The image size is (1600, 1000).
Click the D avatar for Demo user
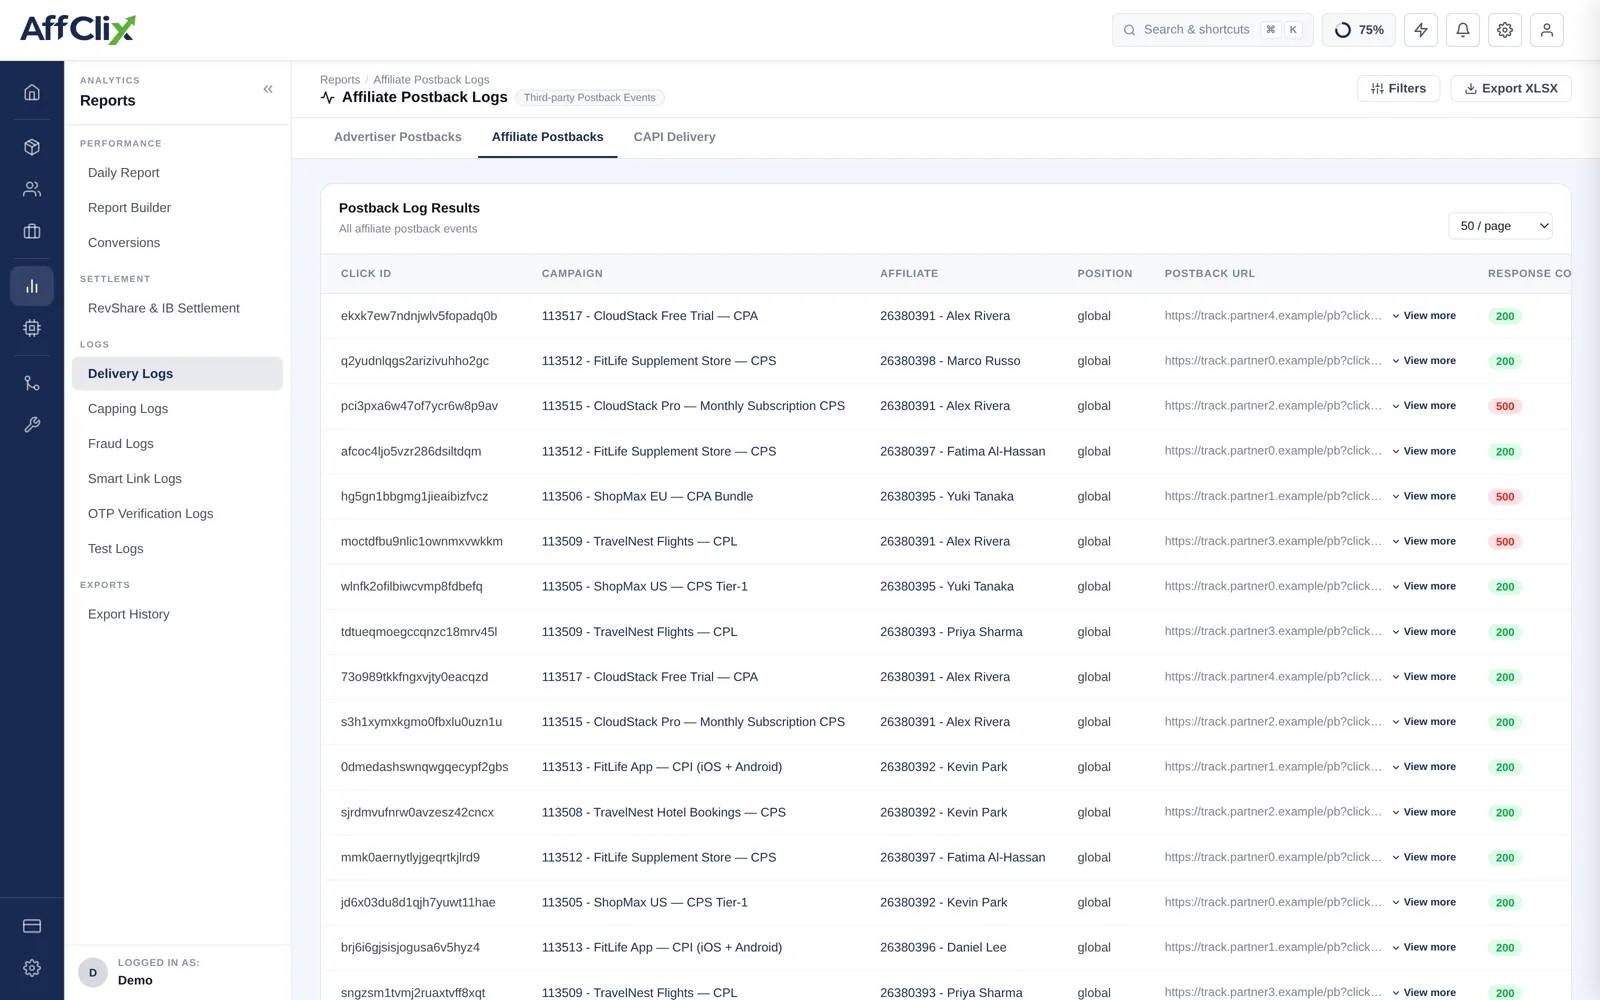(93, 972)
